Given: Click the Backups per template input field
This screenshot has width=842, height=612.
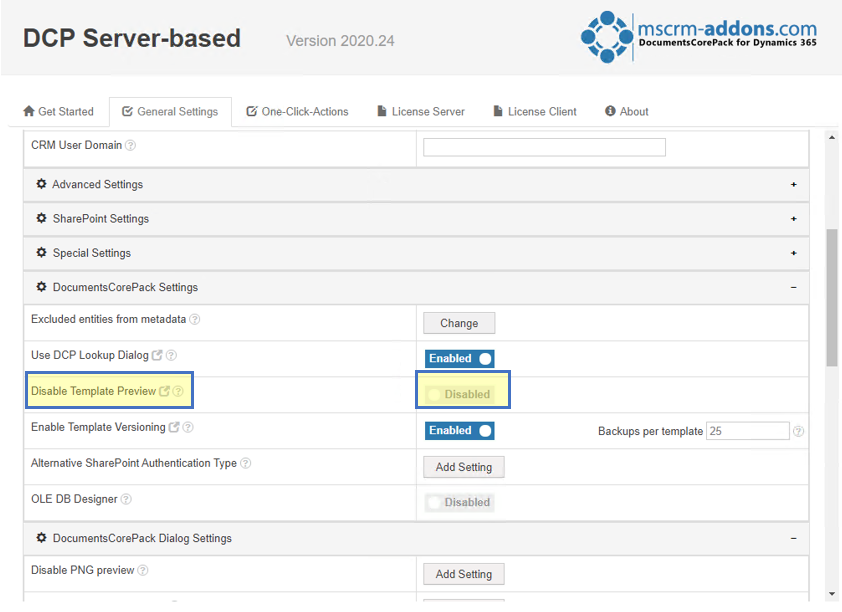Looking at the screenshot, I should pyautogui.click(x=747, y=431).
